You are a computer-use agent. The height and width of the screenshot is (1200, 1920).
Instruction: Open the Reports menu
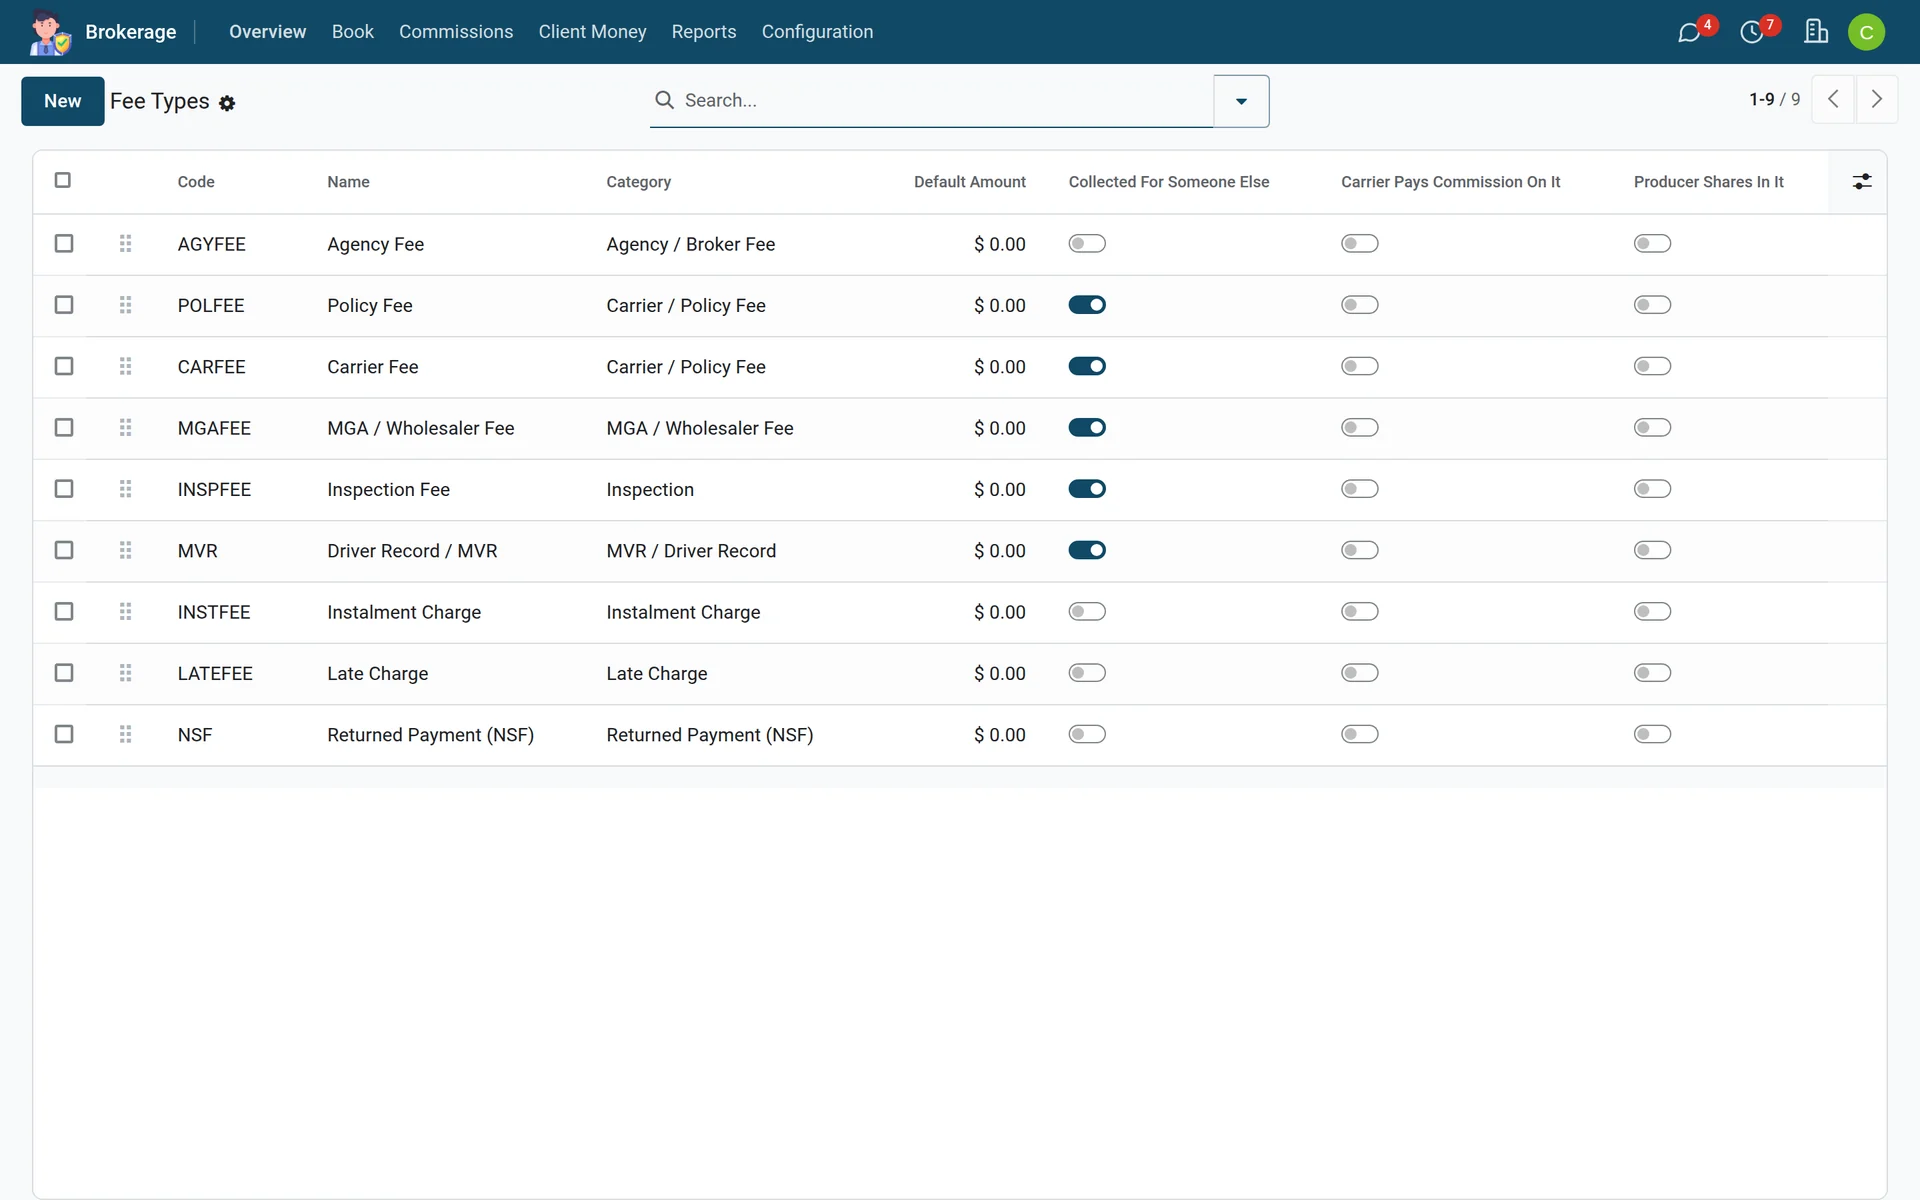coord(704,32)
